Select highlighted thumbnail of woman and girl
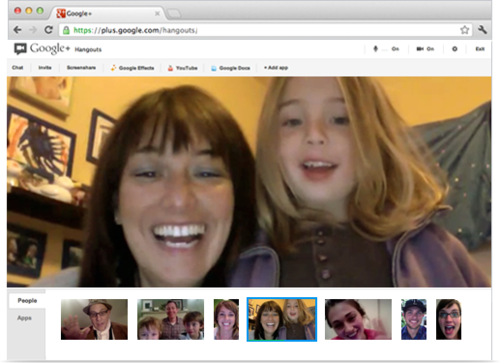The image size is (500, 363). pyautogui.click(x=282, y=319)
